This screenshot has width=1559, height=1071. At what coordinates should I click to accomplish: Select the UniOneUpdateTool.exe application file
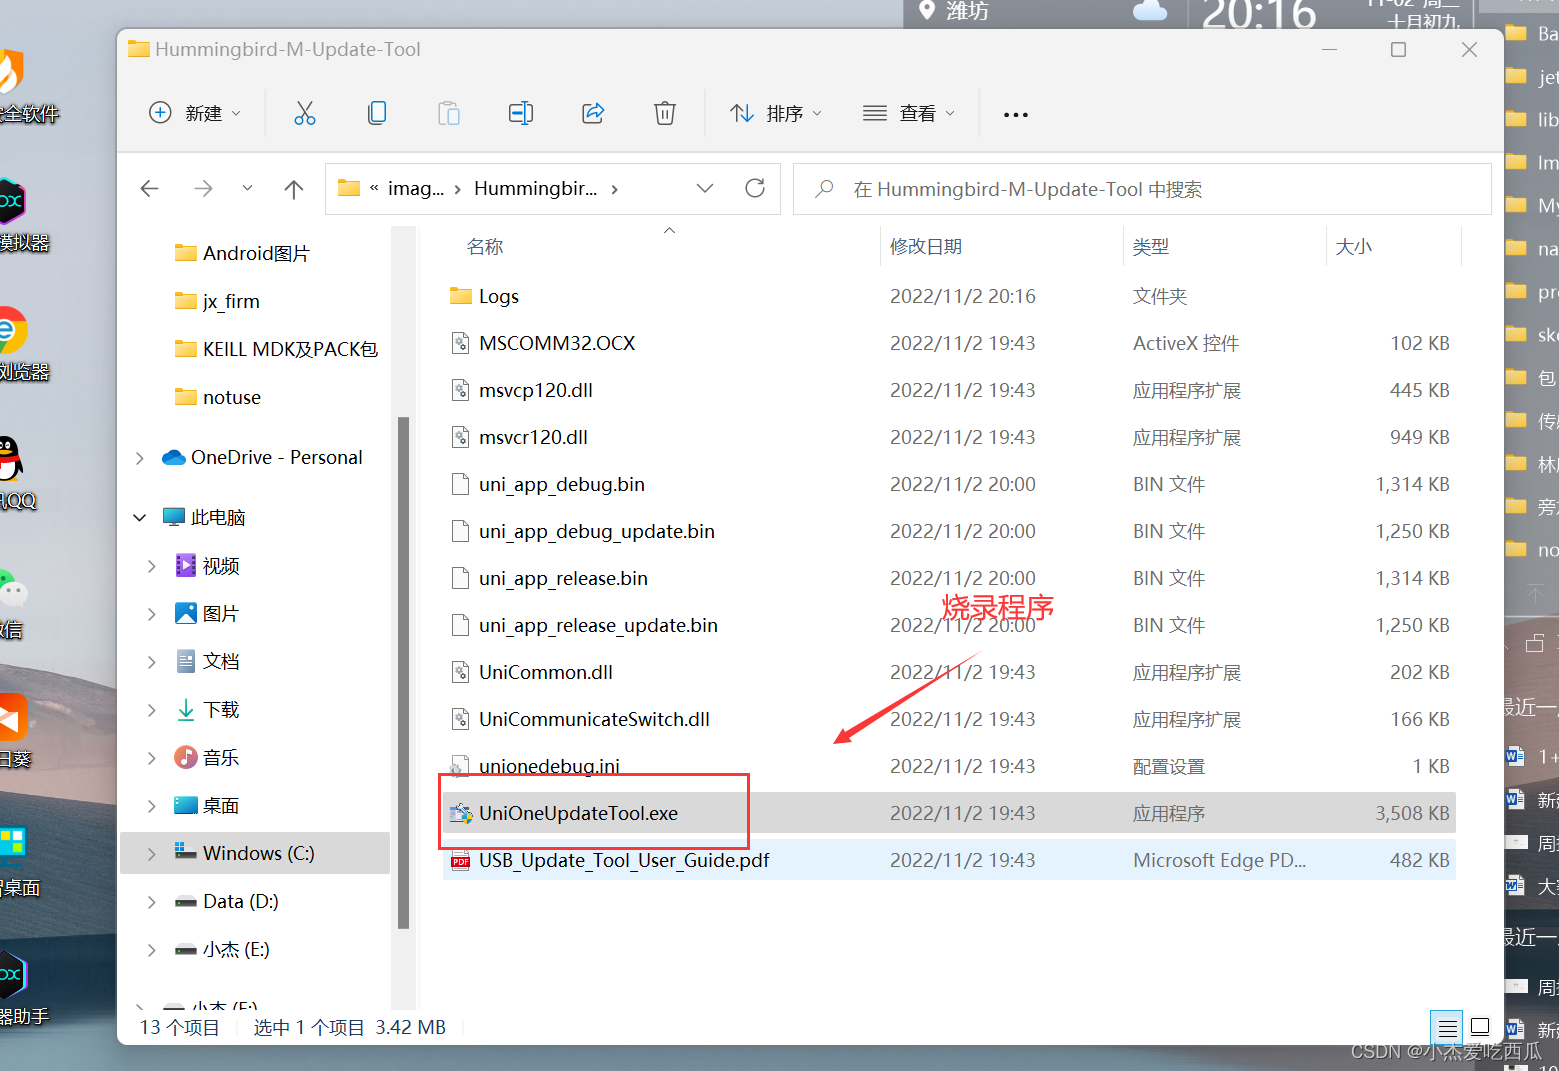click(x=949, y=813)
